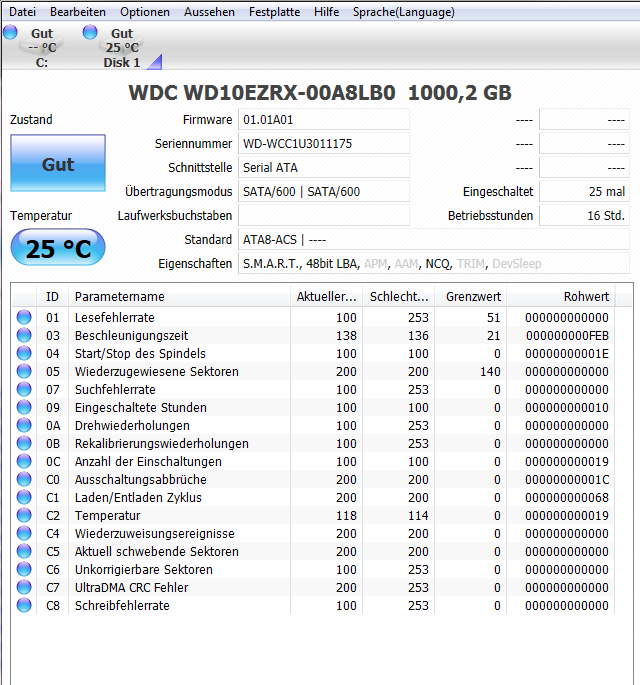This screenshot has height=685, width=640.
Task: Click status orb of Wiederzugewiesene Sektoren row
Action: coord(24,371)
